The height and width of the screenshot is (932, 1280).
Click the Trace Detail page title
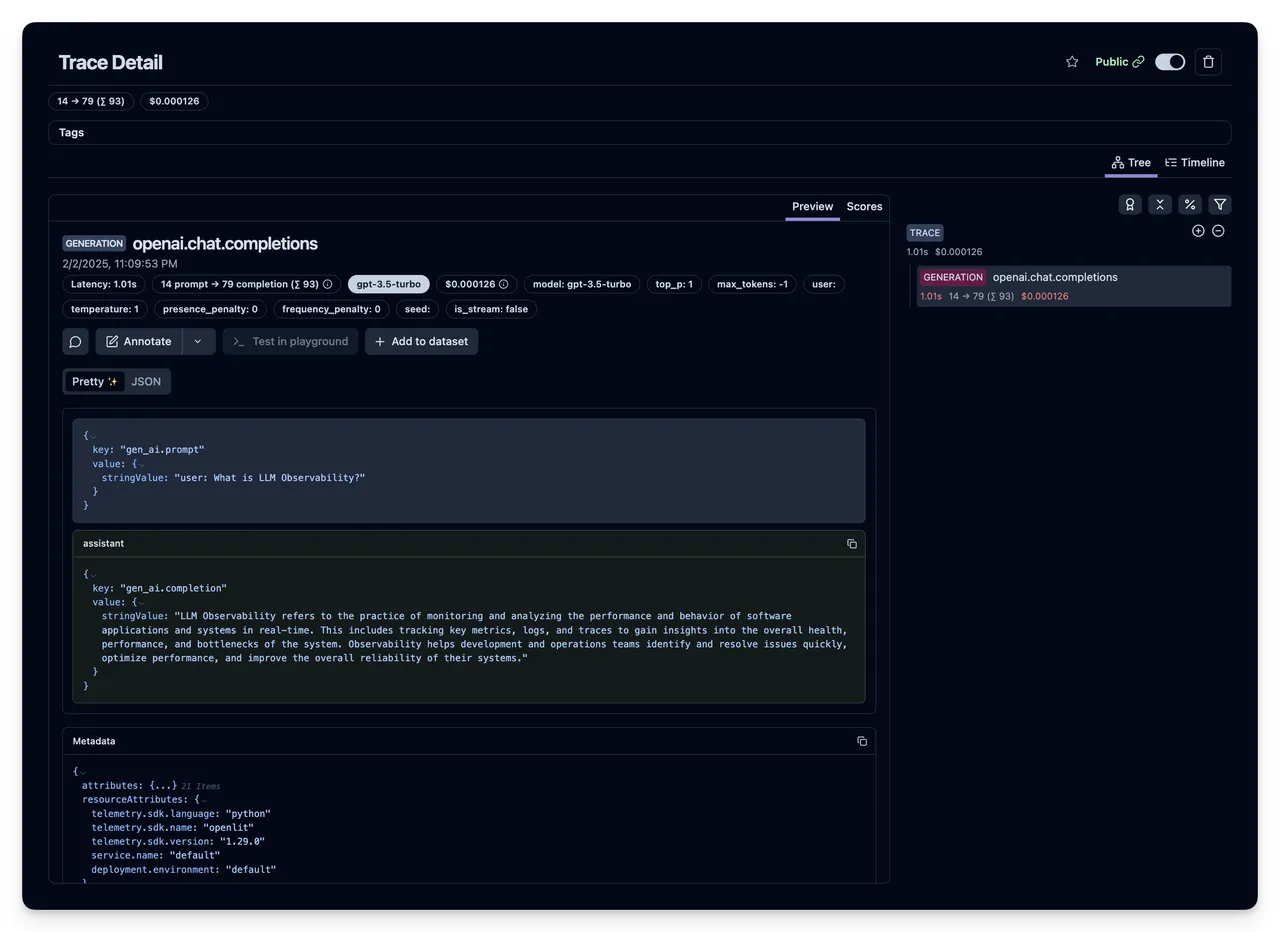110,62
